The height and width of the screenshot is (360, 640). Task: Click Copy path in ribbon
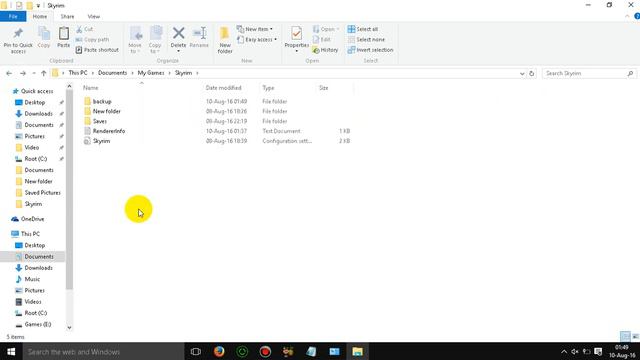coord(92,40)
